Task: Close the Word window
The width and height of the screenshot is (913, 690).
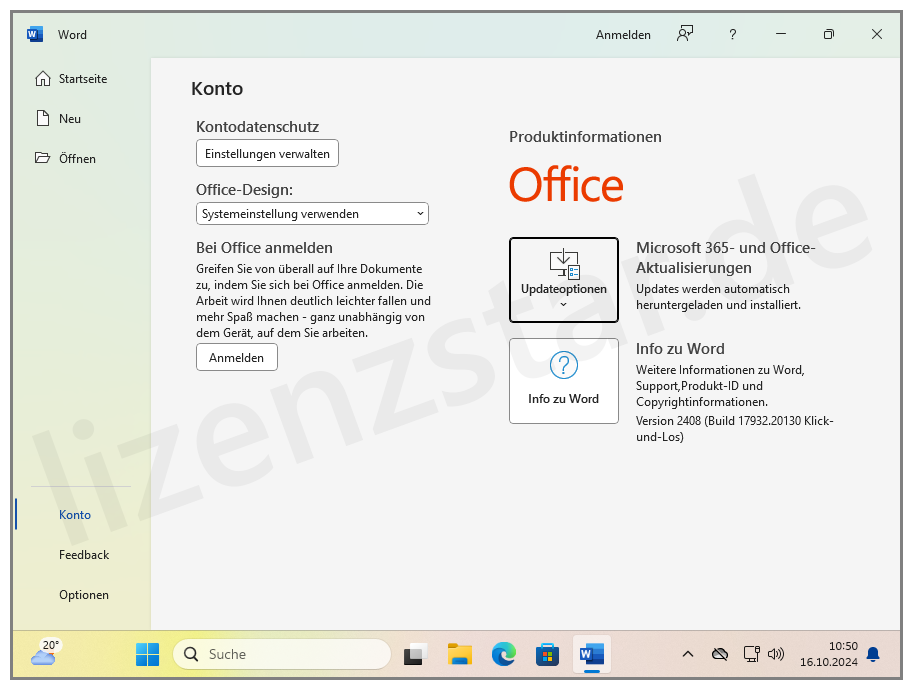Action: pos(877,34)
